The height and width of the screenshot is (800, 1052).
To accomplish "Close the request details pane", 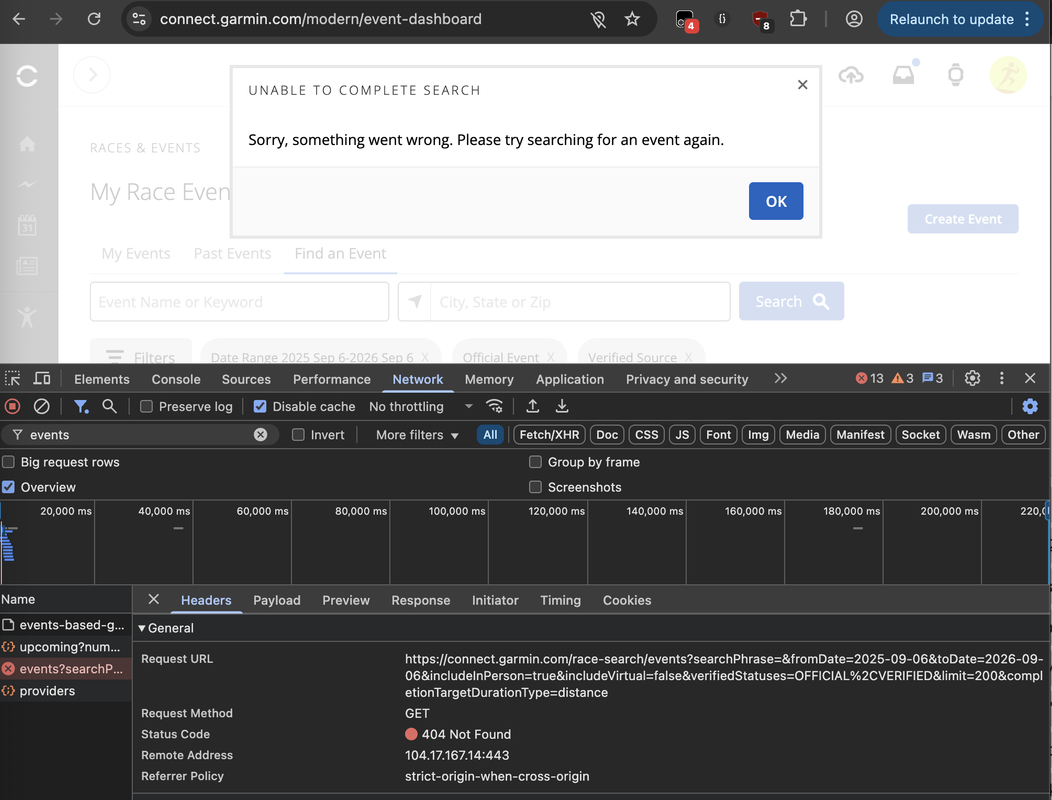I will pyautogui.click(x=154, y=599).
